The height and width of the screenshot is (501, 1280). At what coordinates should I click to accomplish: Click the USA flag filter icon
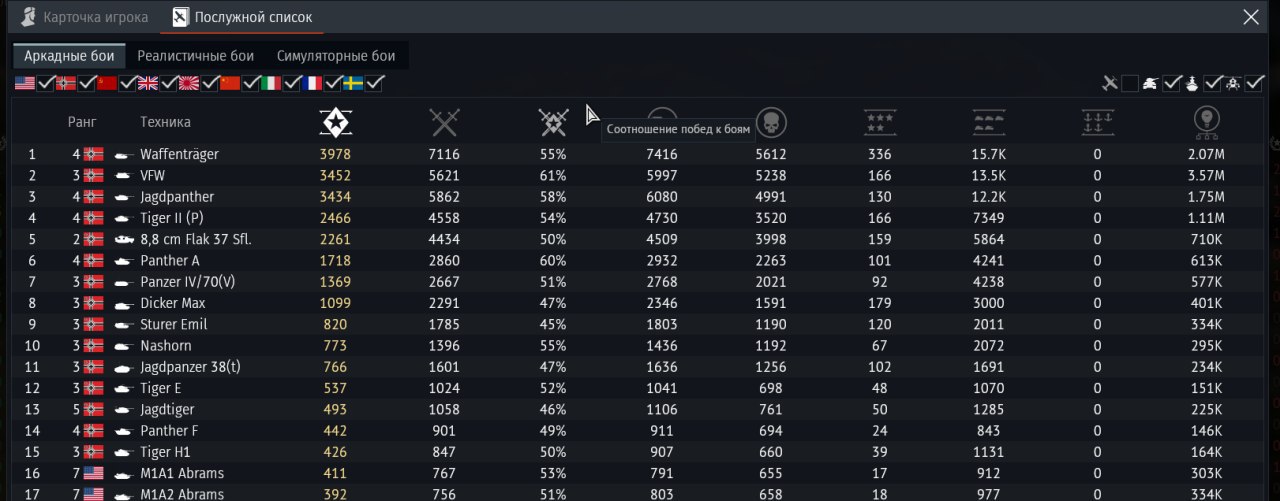point(25,83)
